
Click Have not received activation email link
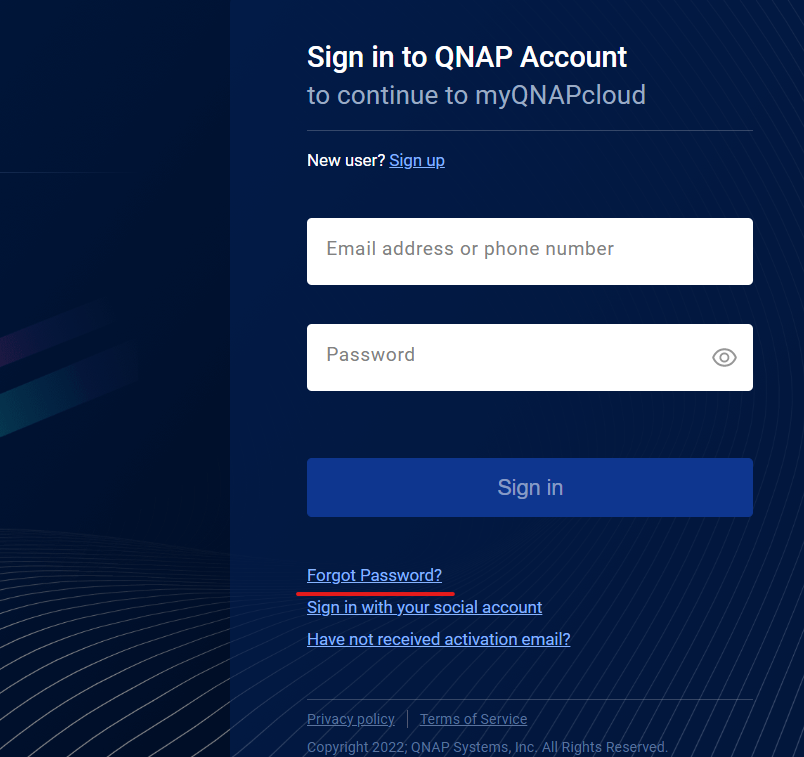pos(438,639)
